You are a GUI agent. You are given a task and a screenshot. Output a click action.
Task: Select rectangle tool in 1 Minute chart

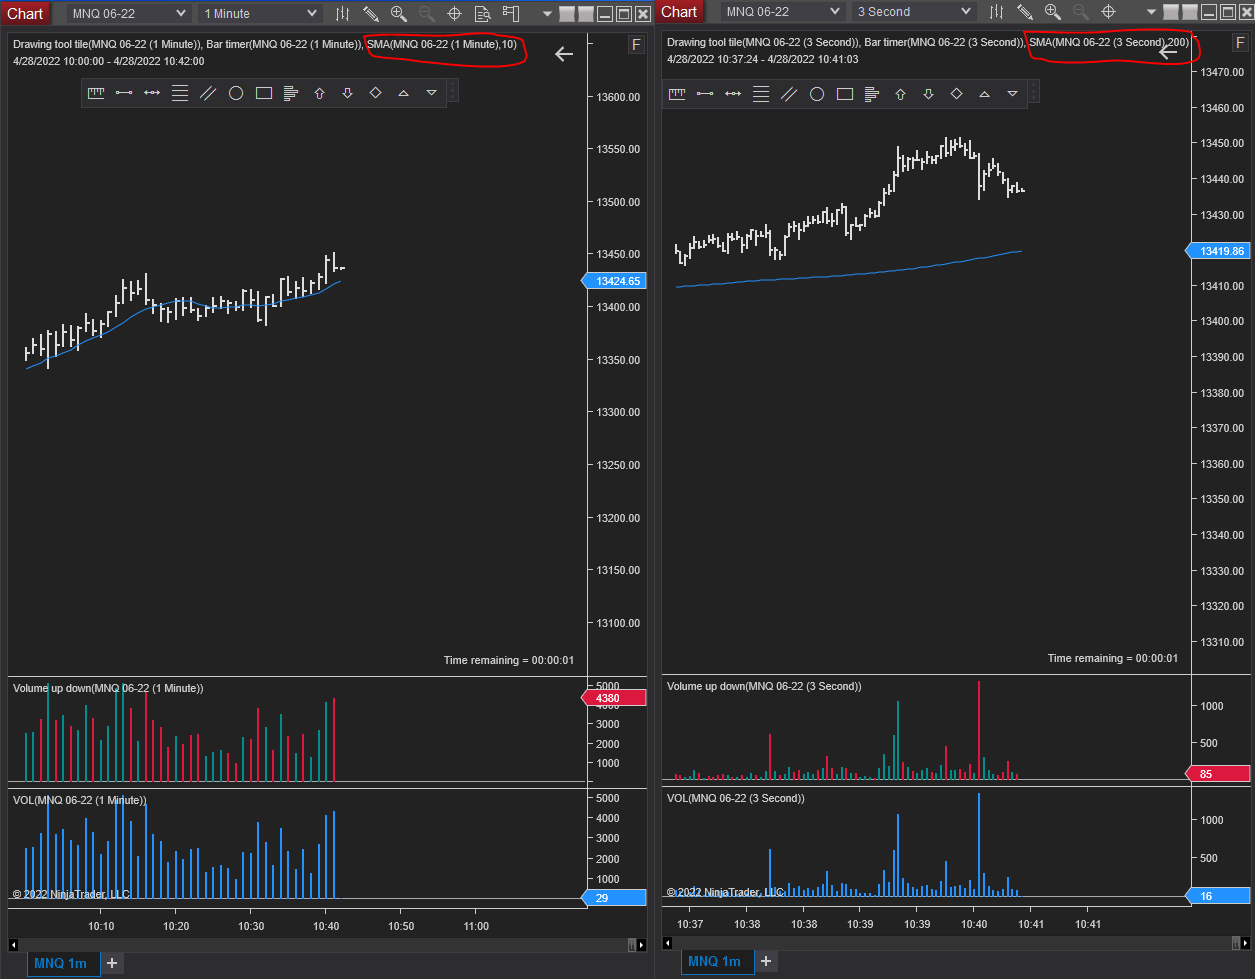point(264,93)
